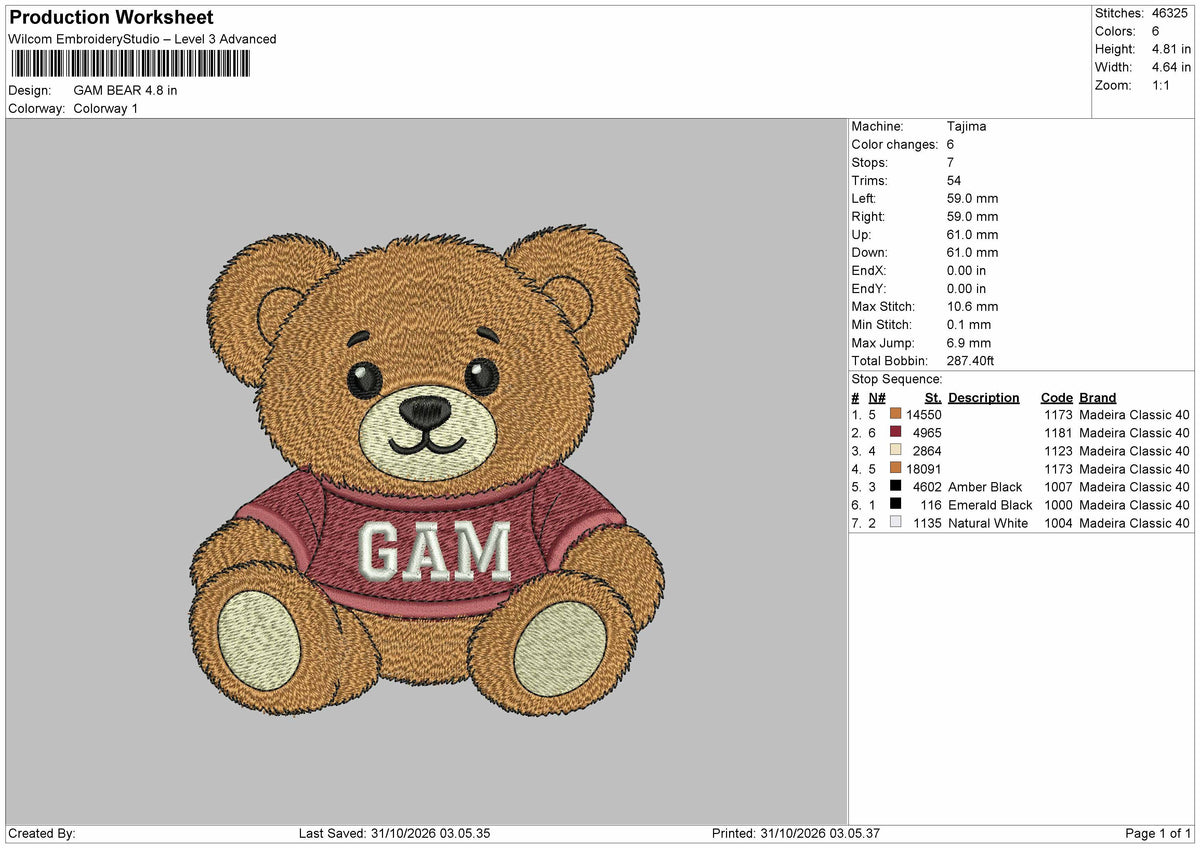Click the 'Natural White' description
Image resolution: width=1200 pixels, height=848 pixels.
(x=989, y=522)
